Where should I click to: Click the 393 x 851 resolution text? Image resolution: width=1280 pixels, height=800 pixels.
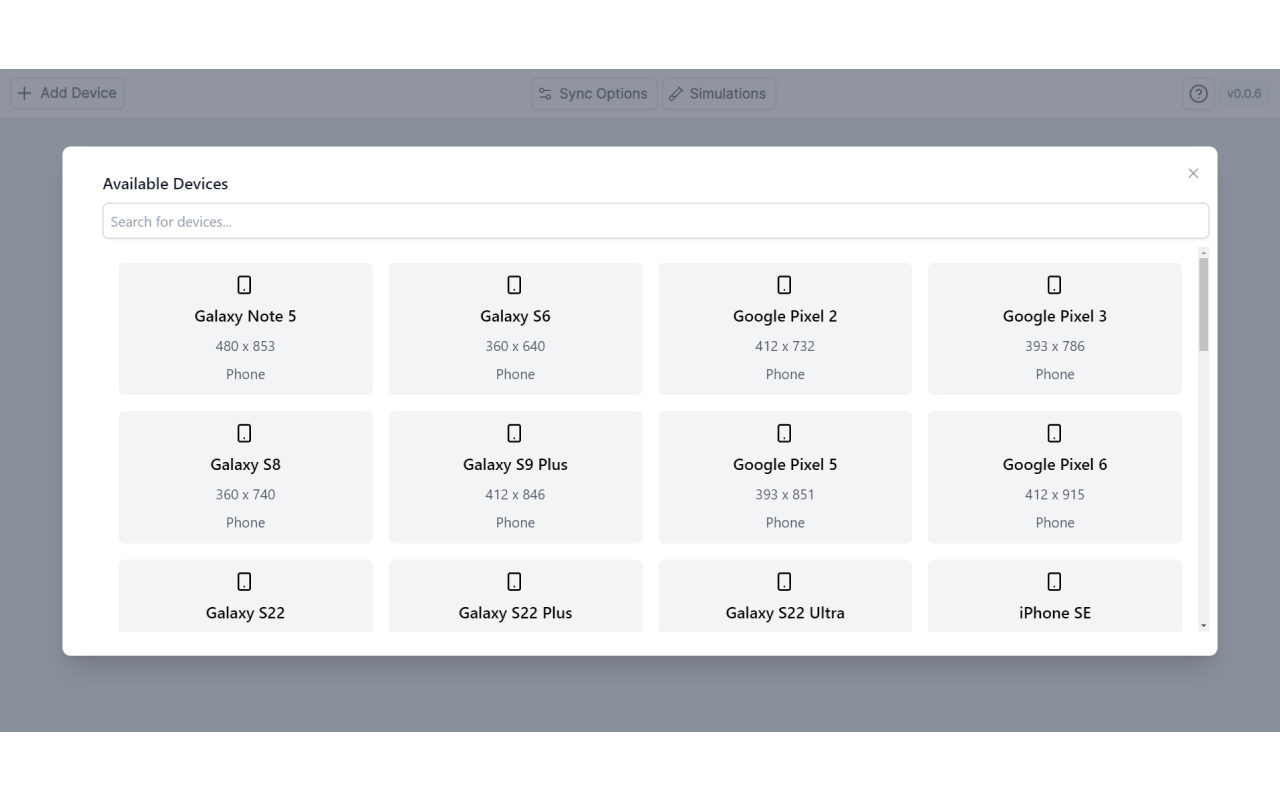click(785, 494)
